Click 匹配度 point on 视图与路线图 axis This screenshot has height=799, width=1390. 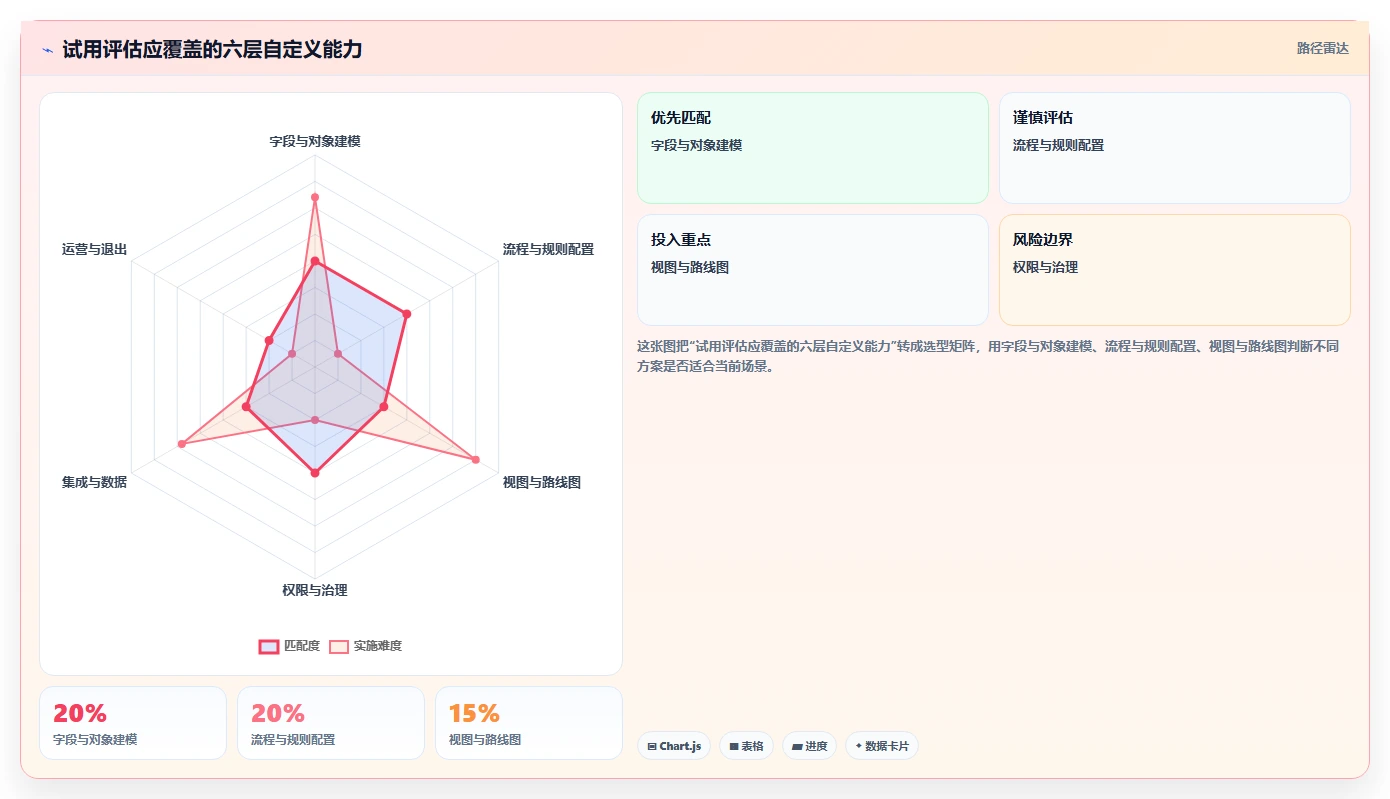click(383, 406)
